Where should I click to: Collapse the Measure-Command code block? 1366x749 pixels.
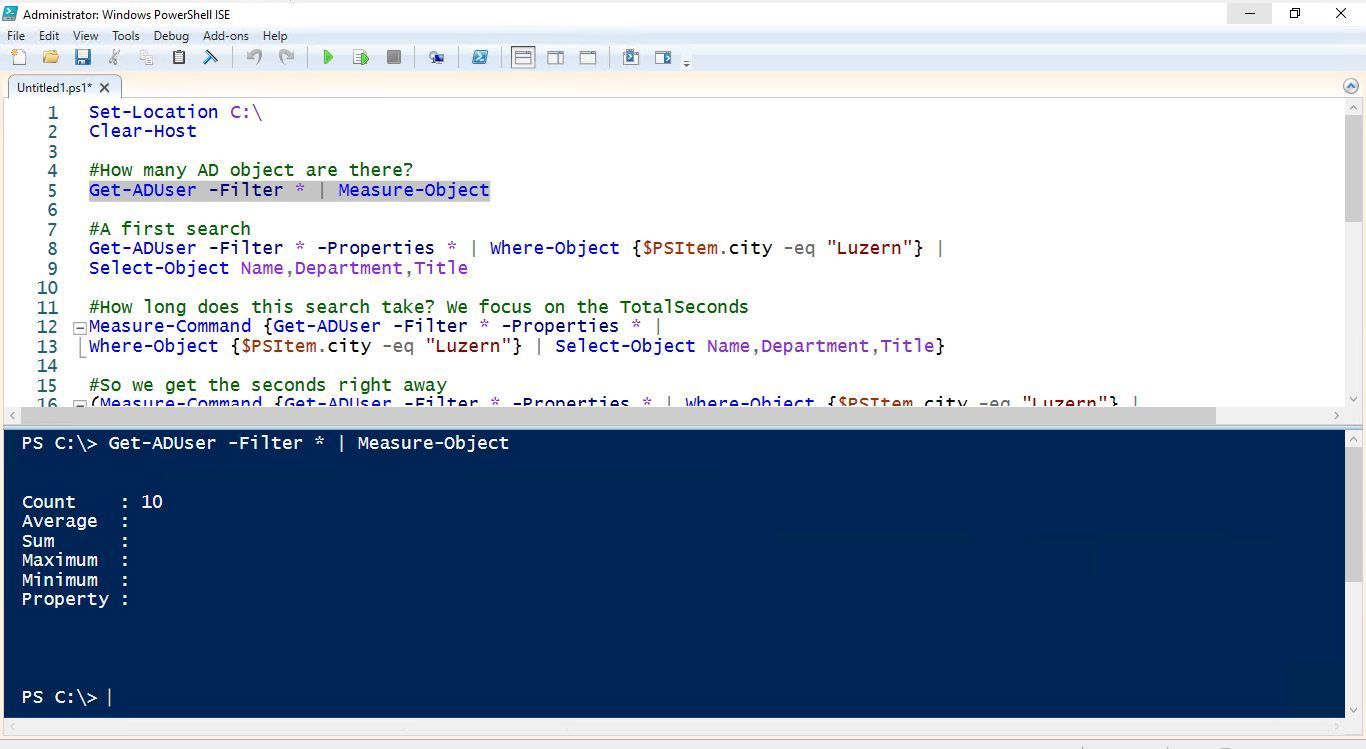click(79, 326)
